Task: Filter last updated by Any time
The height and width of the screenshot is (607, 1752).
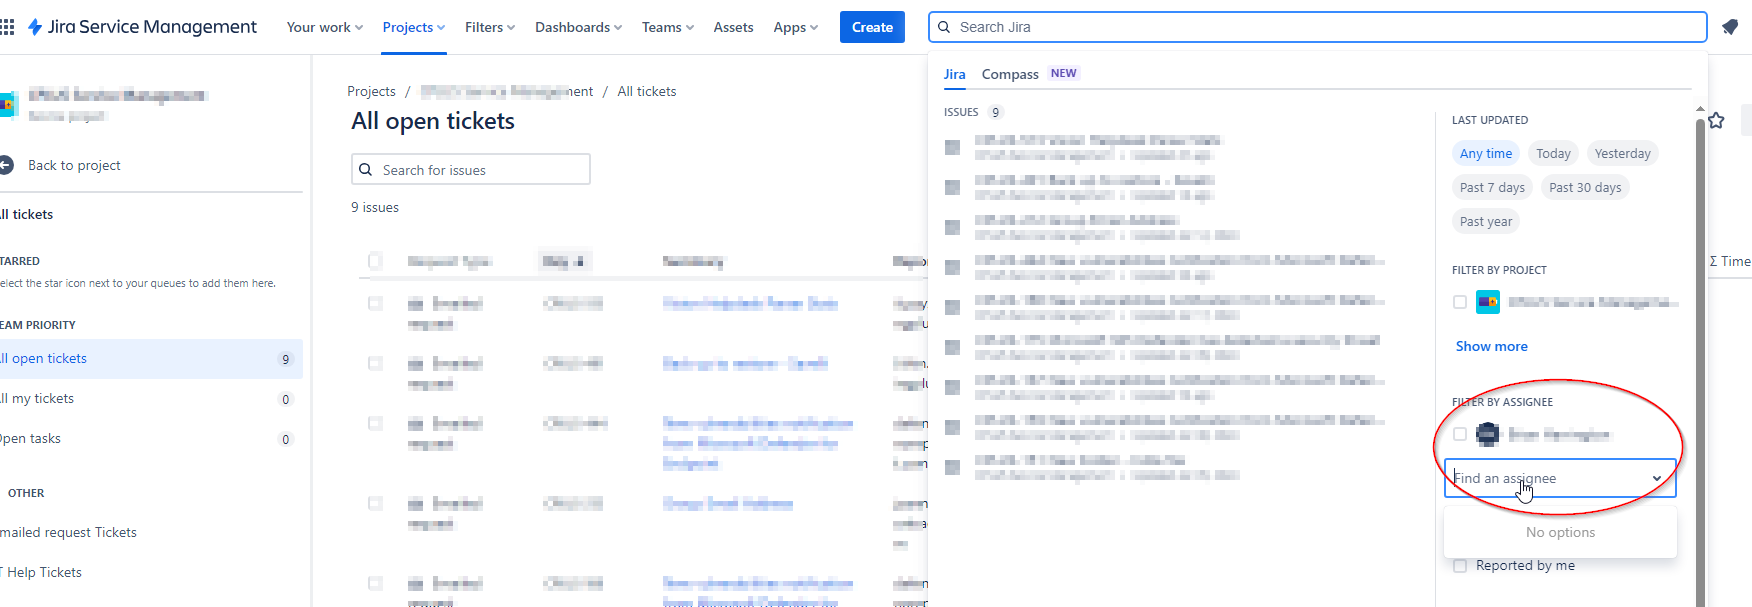Action: 1486,153
